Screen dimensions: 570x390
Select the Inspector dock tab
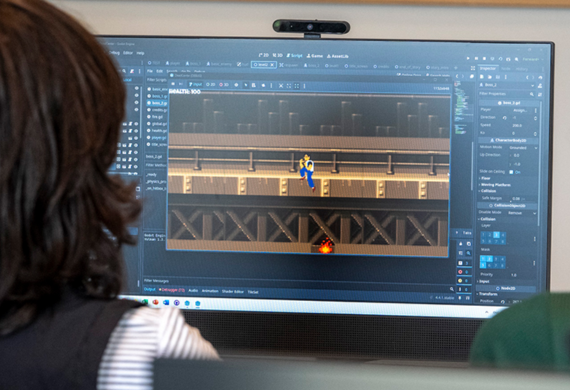click(488, 68)
